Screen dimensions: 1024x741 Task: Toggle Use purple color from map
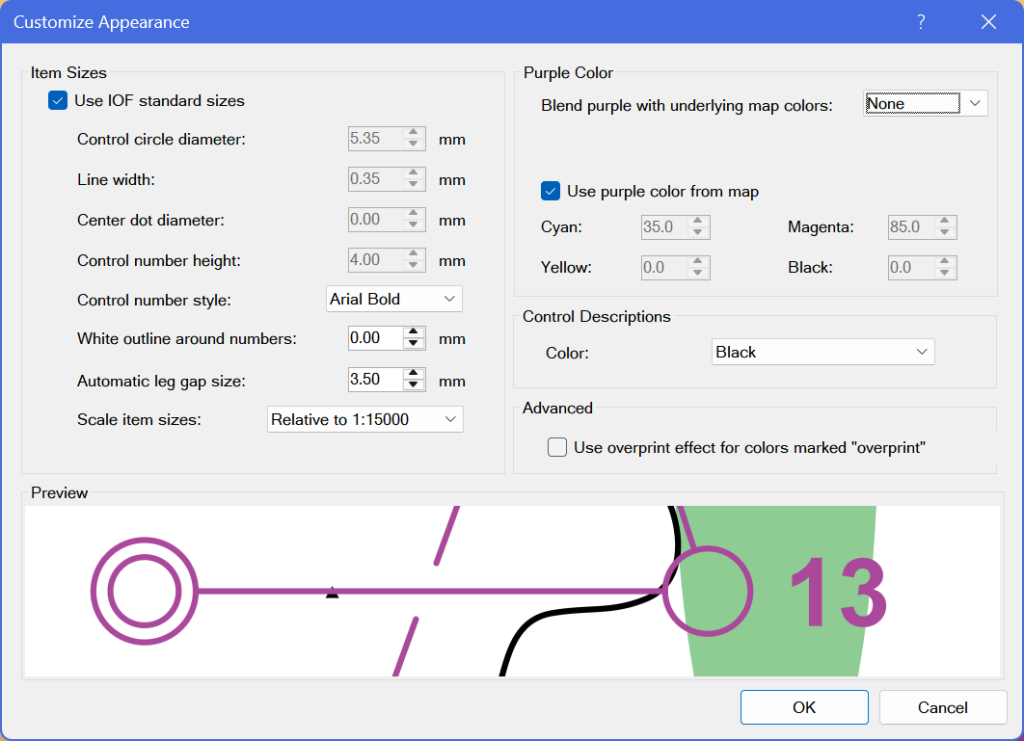(550, 191)
